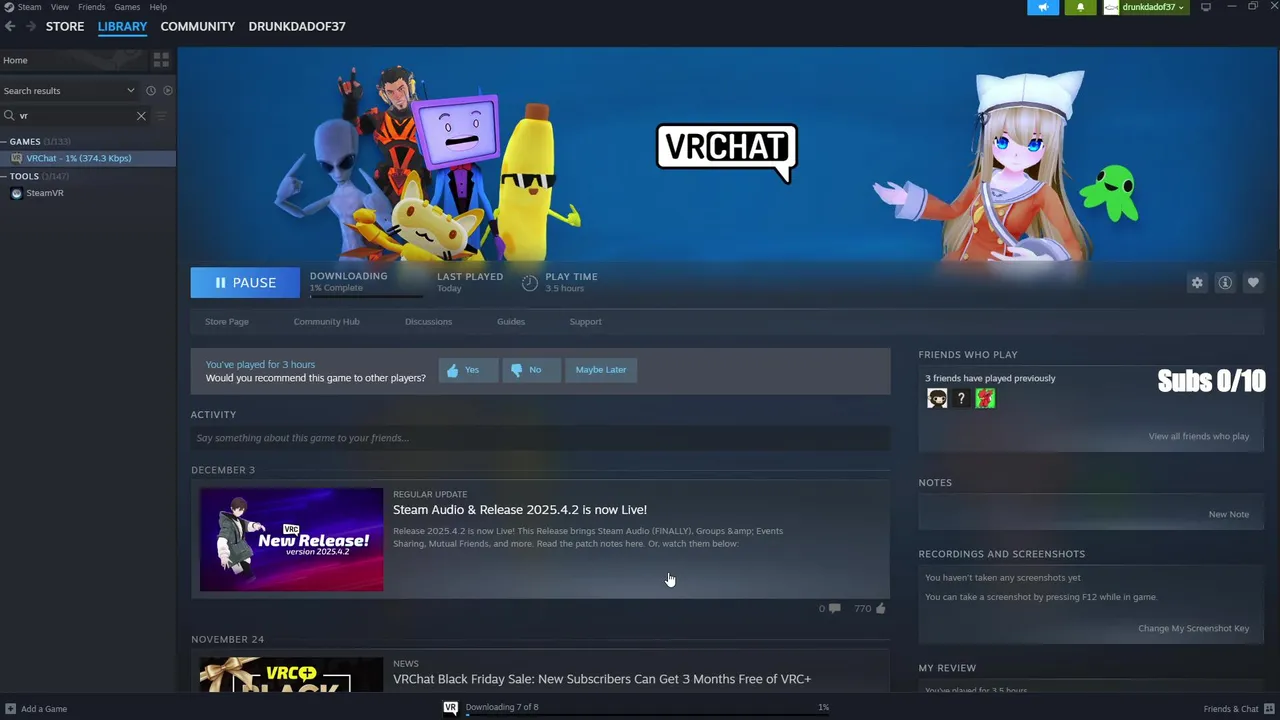Screen dimensions: 1280x720
Task: Open the View menu
Action: click(x=60, y=7)
